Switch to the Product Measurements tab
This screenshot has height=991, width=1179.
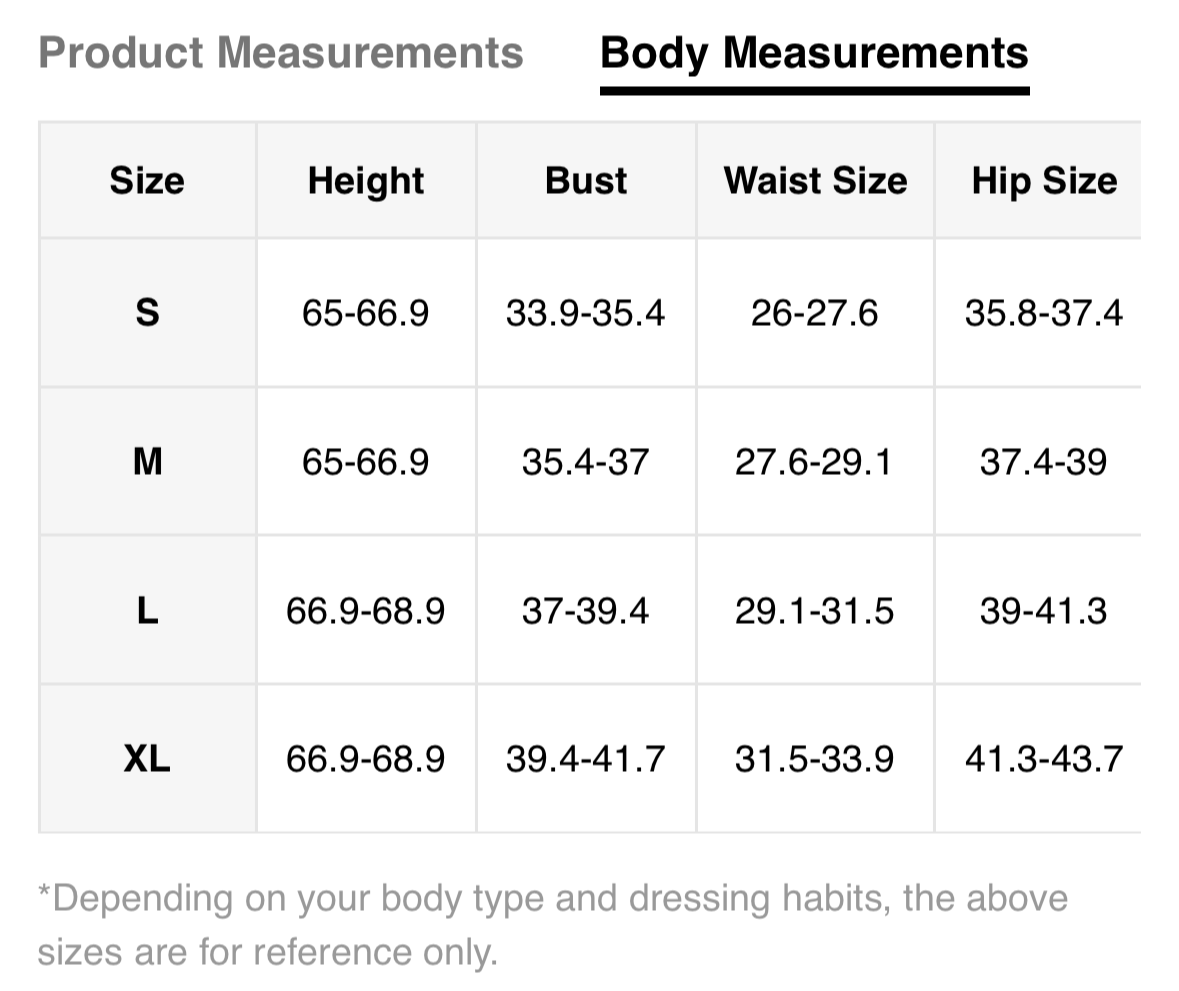[x=280, y=52]
